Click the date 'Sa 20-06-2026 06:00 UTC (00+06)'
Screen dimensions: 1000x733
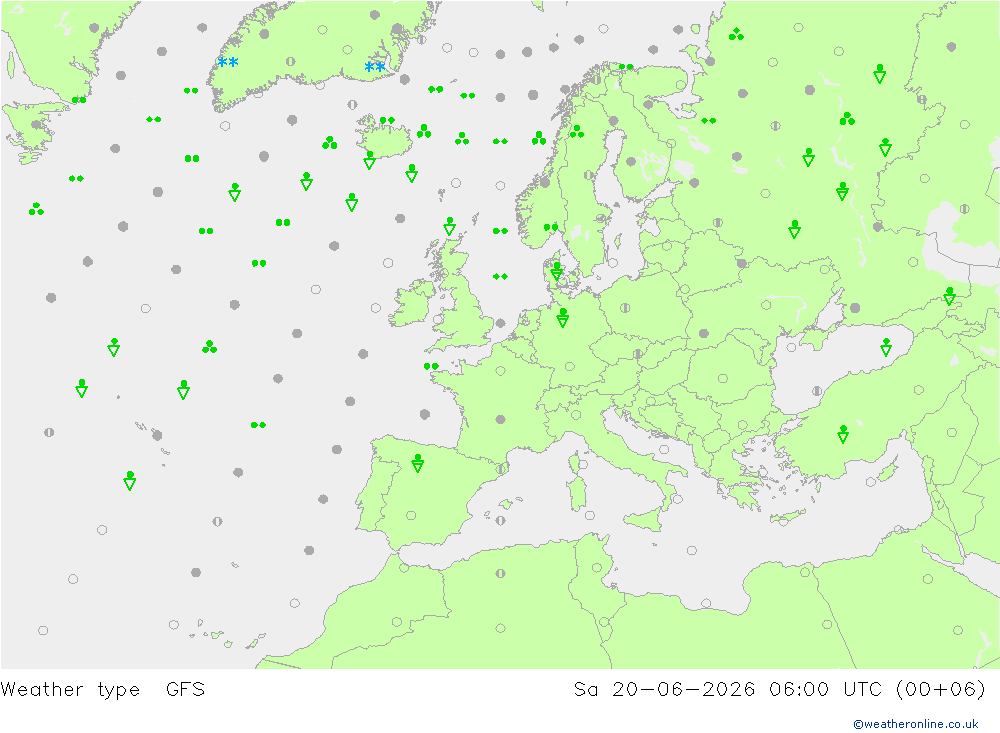coord(780,690)
